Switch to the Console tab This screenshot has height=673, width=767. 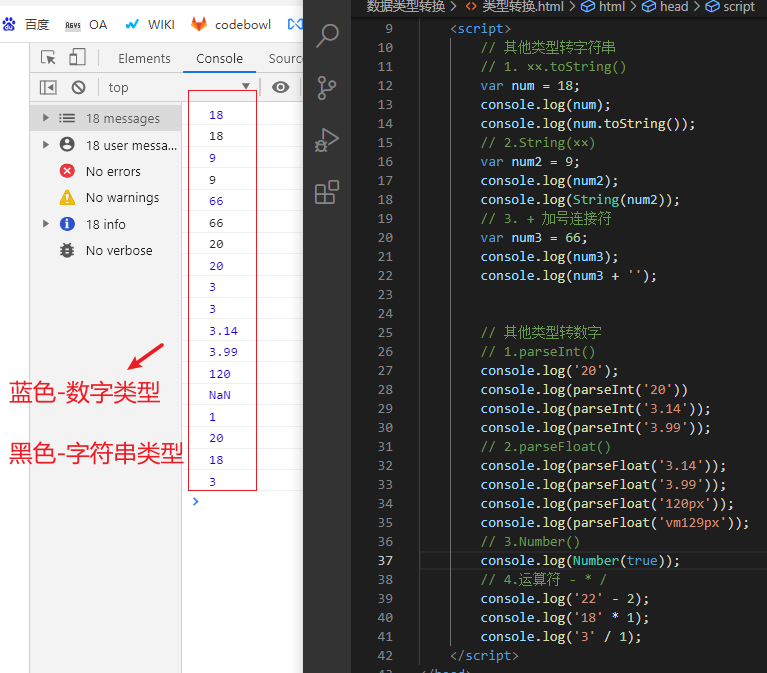[x=219, y=59]
